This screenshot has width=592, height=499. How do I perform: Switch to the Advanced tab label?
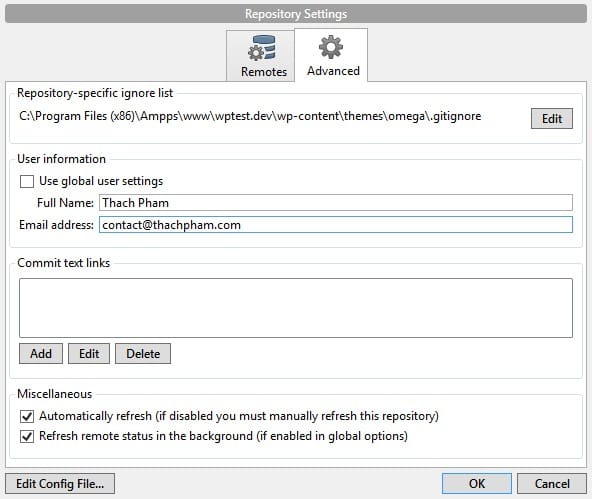[333, 71]
